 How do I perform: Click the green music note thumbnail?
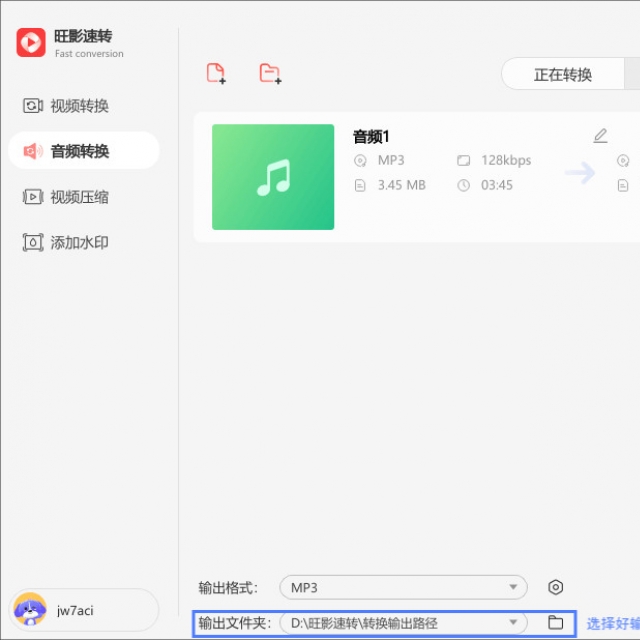coord(273,177)
